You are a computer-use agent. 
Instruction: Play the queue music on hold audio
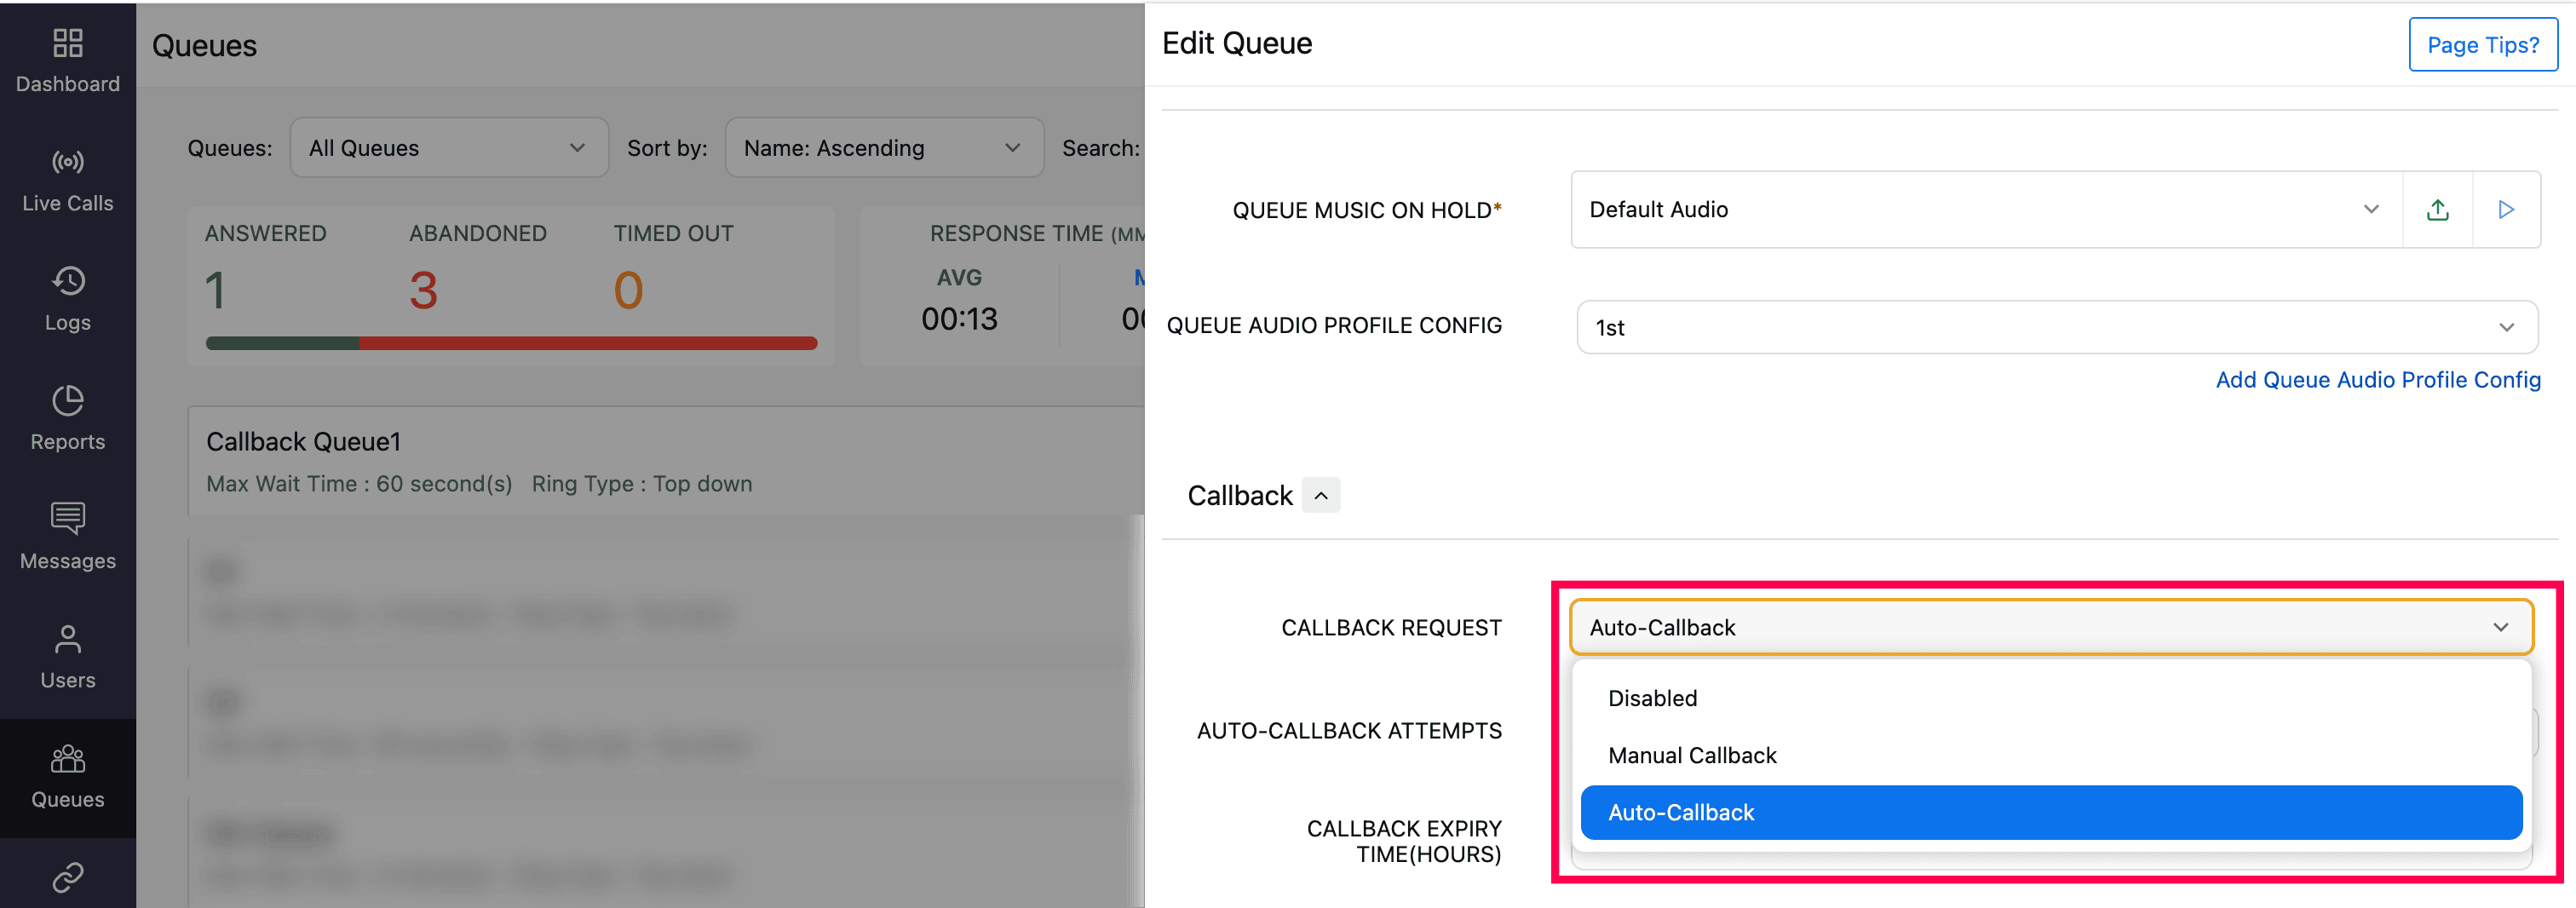(2506, 210)
